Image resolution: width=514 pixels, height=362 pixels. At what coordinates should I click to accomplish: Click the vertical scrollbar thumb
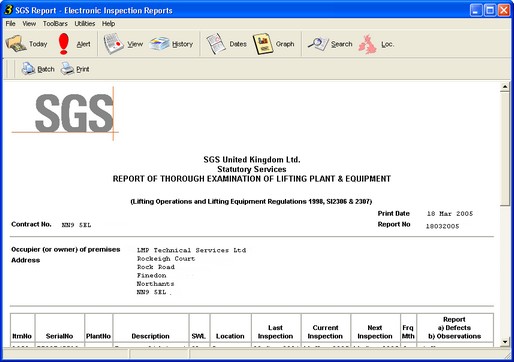505,149
